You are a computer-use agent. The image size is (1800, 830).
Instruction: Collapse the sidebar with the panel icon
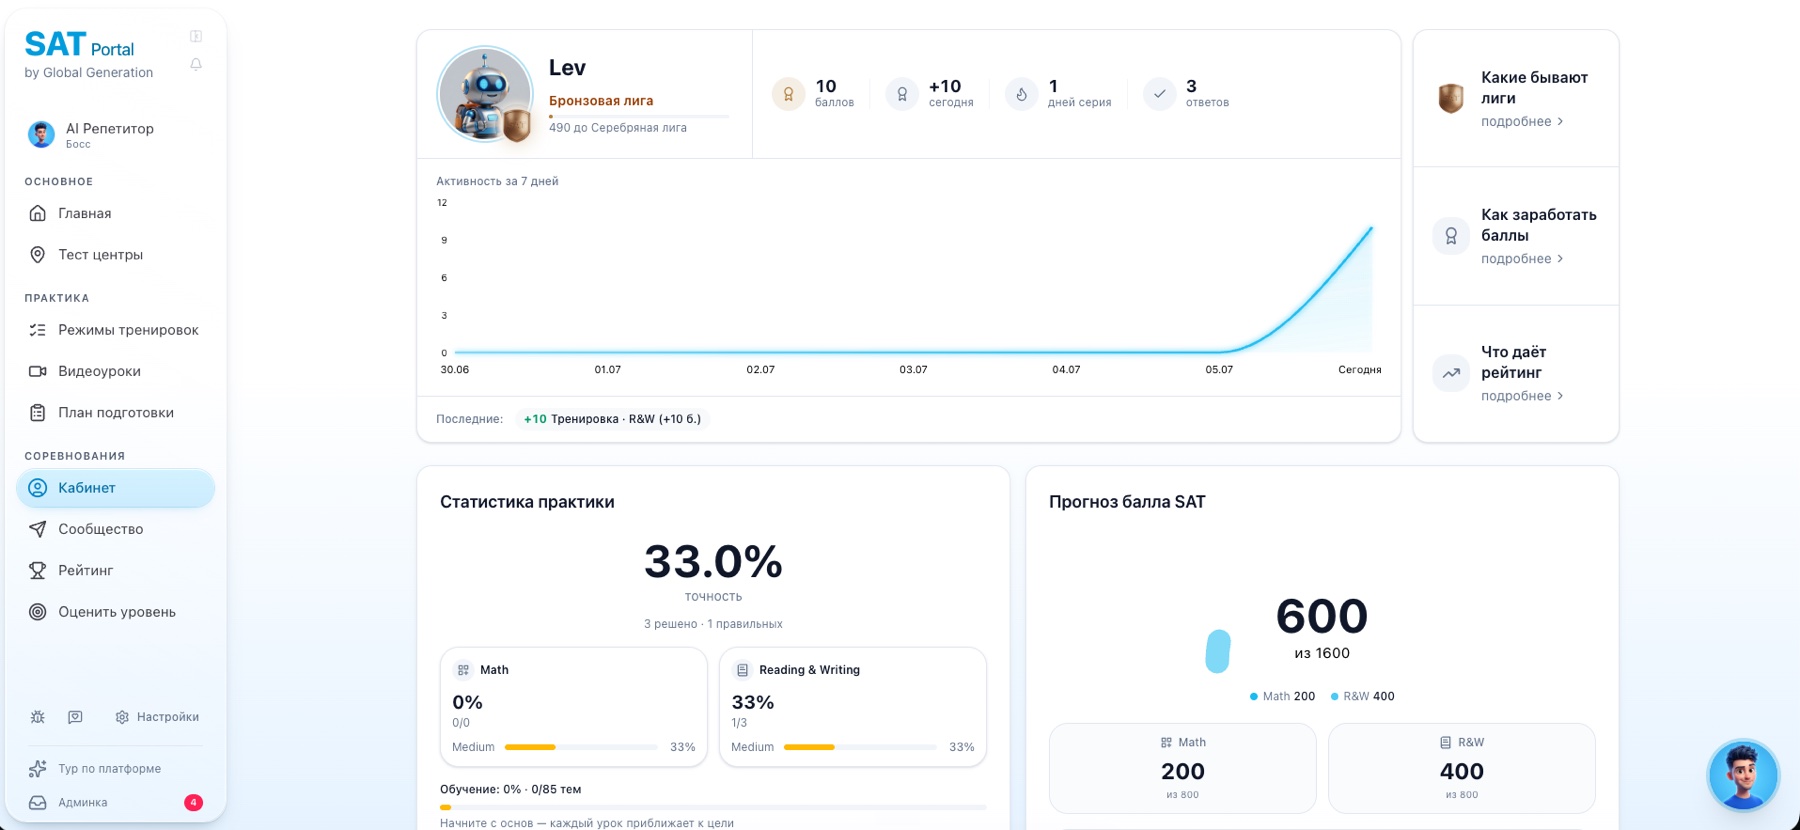pyautogui.click(x=196, y=36)
